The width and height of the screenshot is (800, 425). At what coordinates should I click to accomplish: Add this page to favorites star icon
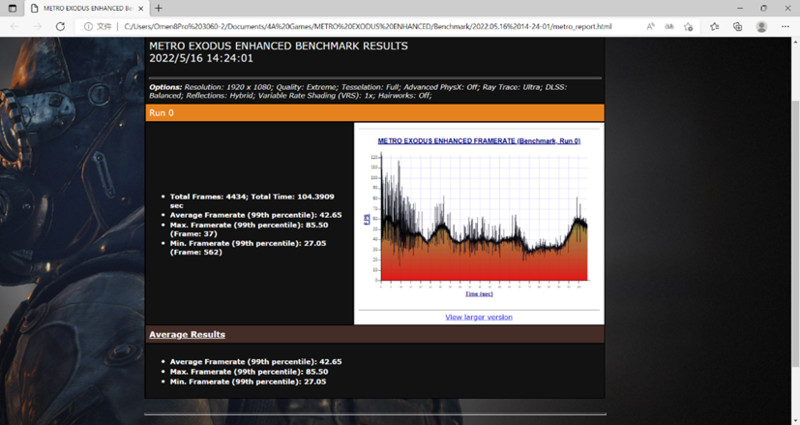pyautogui.click(x=688, y=27)
